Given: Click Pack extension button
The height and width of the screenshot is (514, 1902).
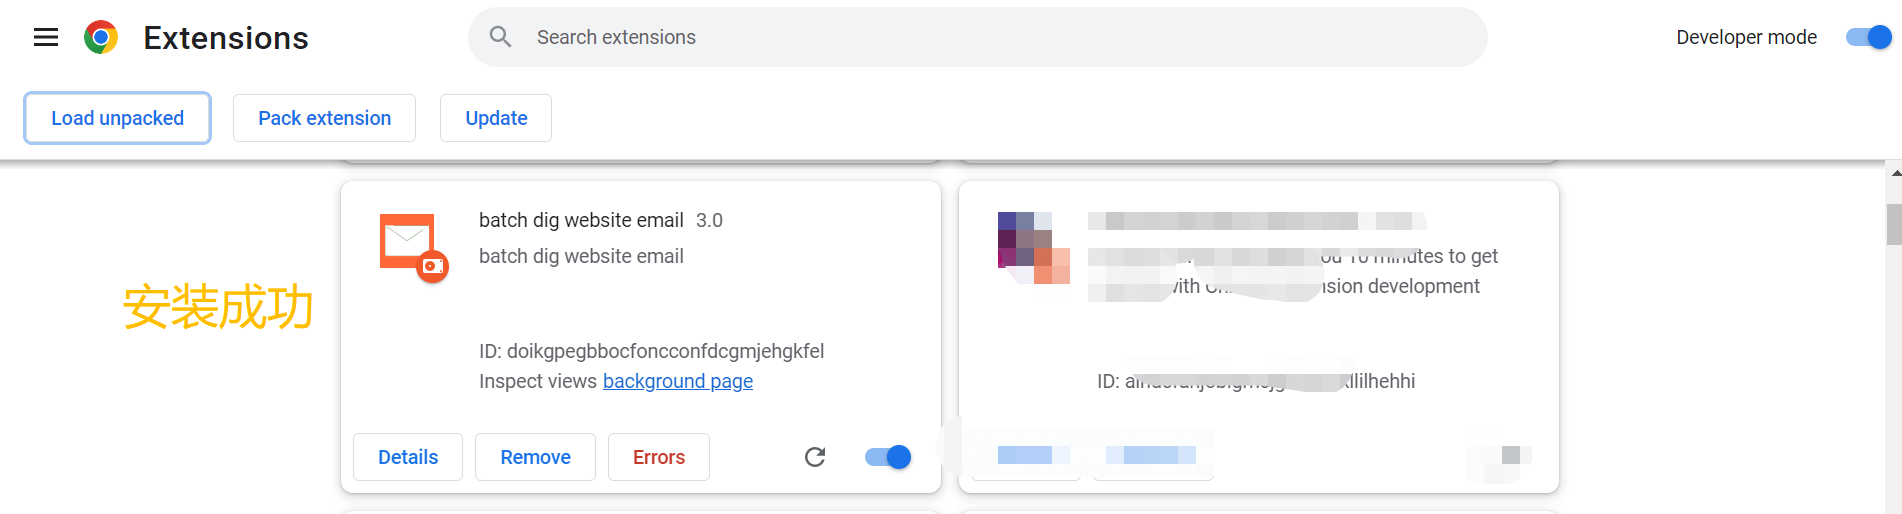Looking at the screenshot, I should tap(324, 118).
